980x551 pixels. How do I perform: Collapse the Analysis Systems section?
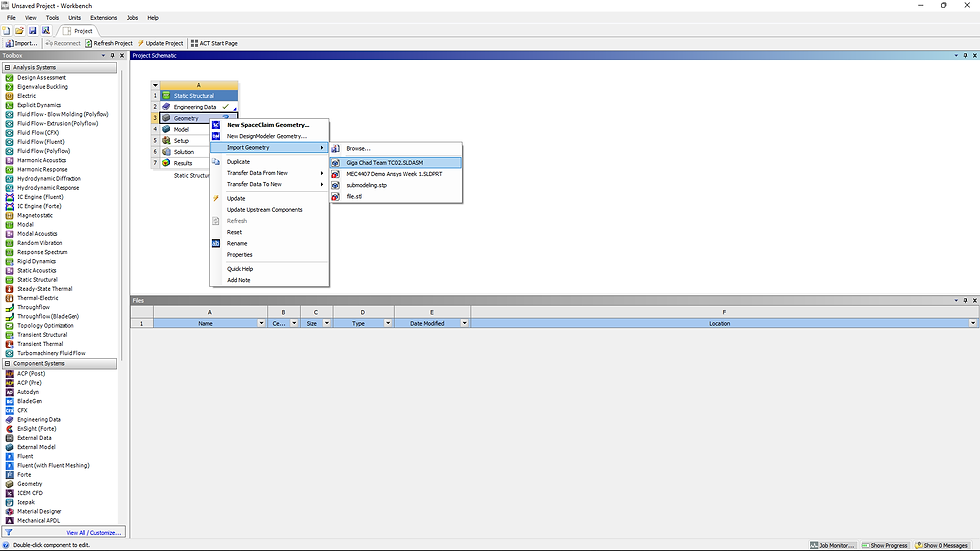[8, 67]
